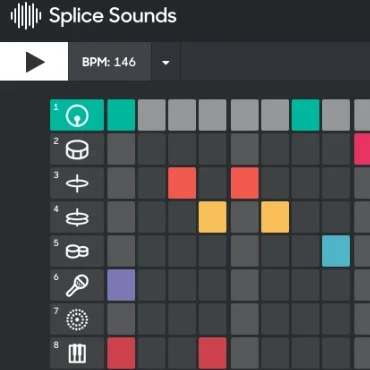Select the dotted circle track 7
370x370 pixels.
[x=77, y=319]
